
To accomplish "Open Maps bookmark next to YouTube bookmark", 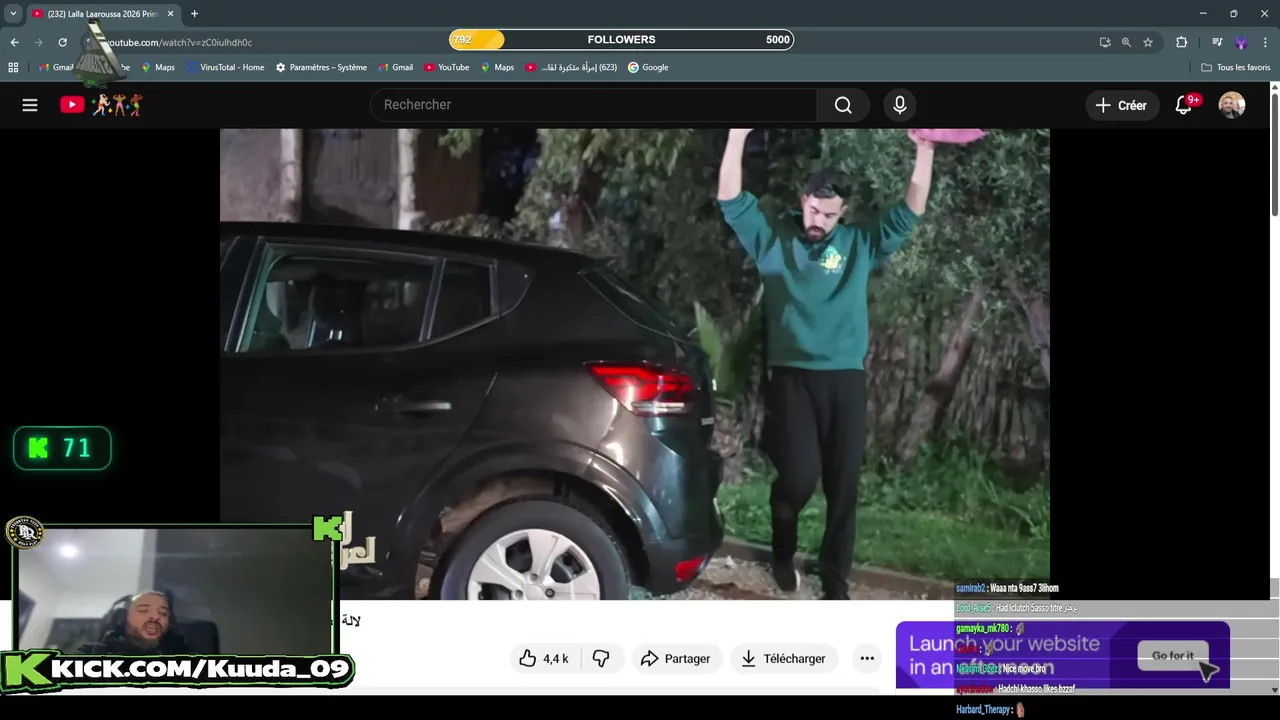I will [x=497, y=67].
